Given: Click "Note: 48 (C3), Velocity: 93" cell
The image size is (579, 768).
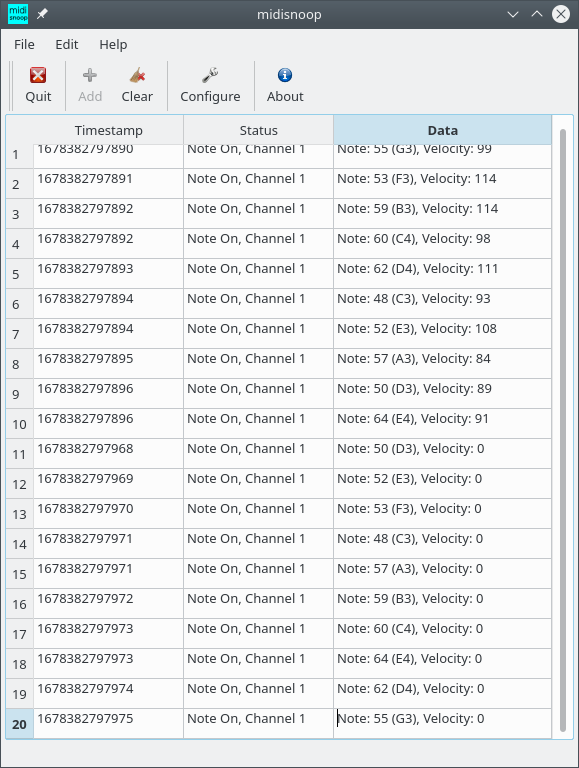Looking at the screenshot, I should click(442, 304).
